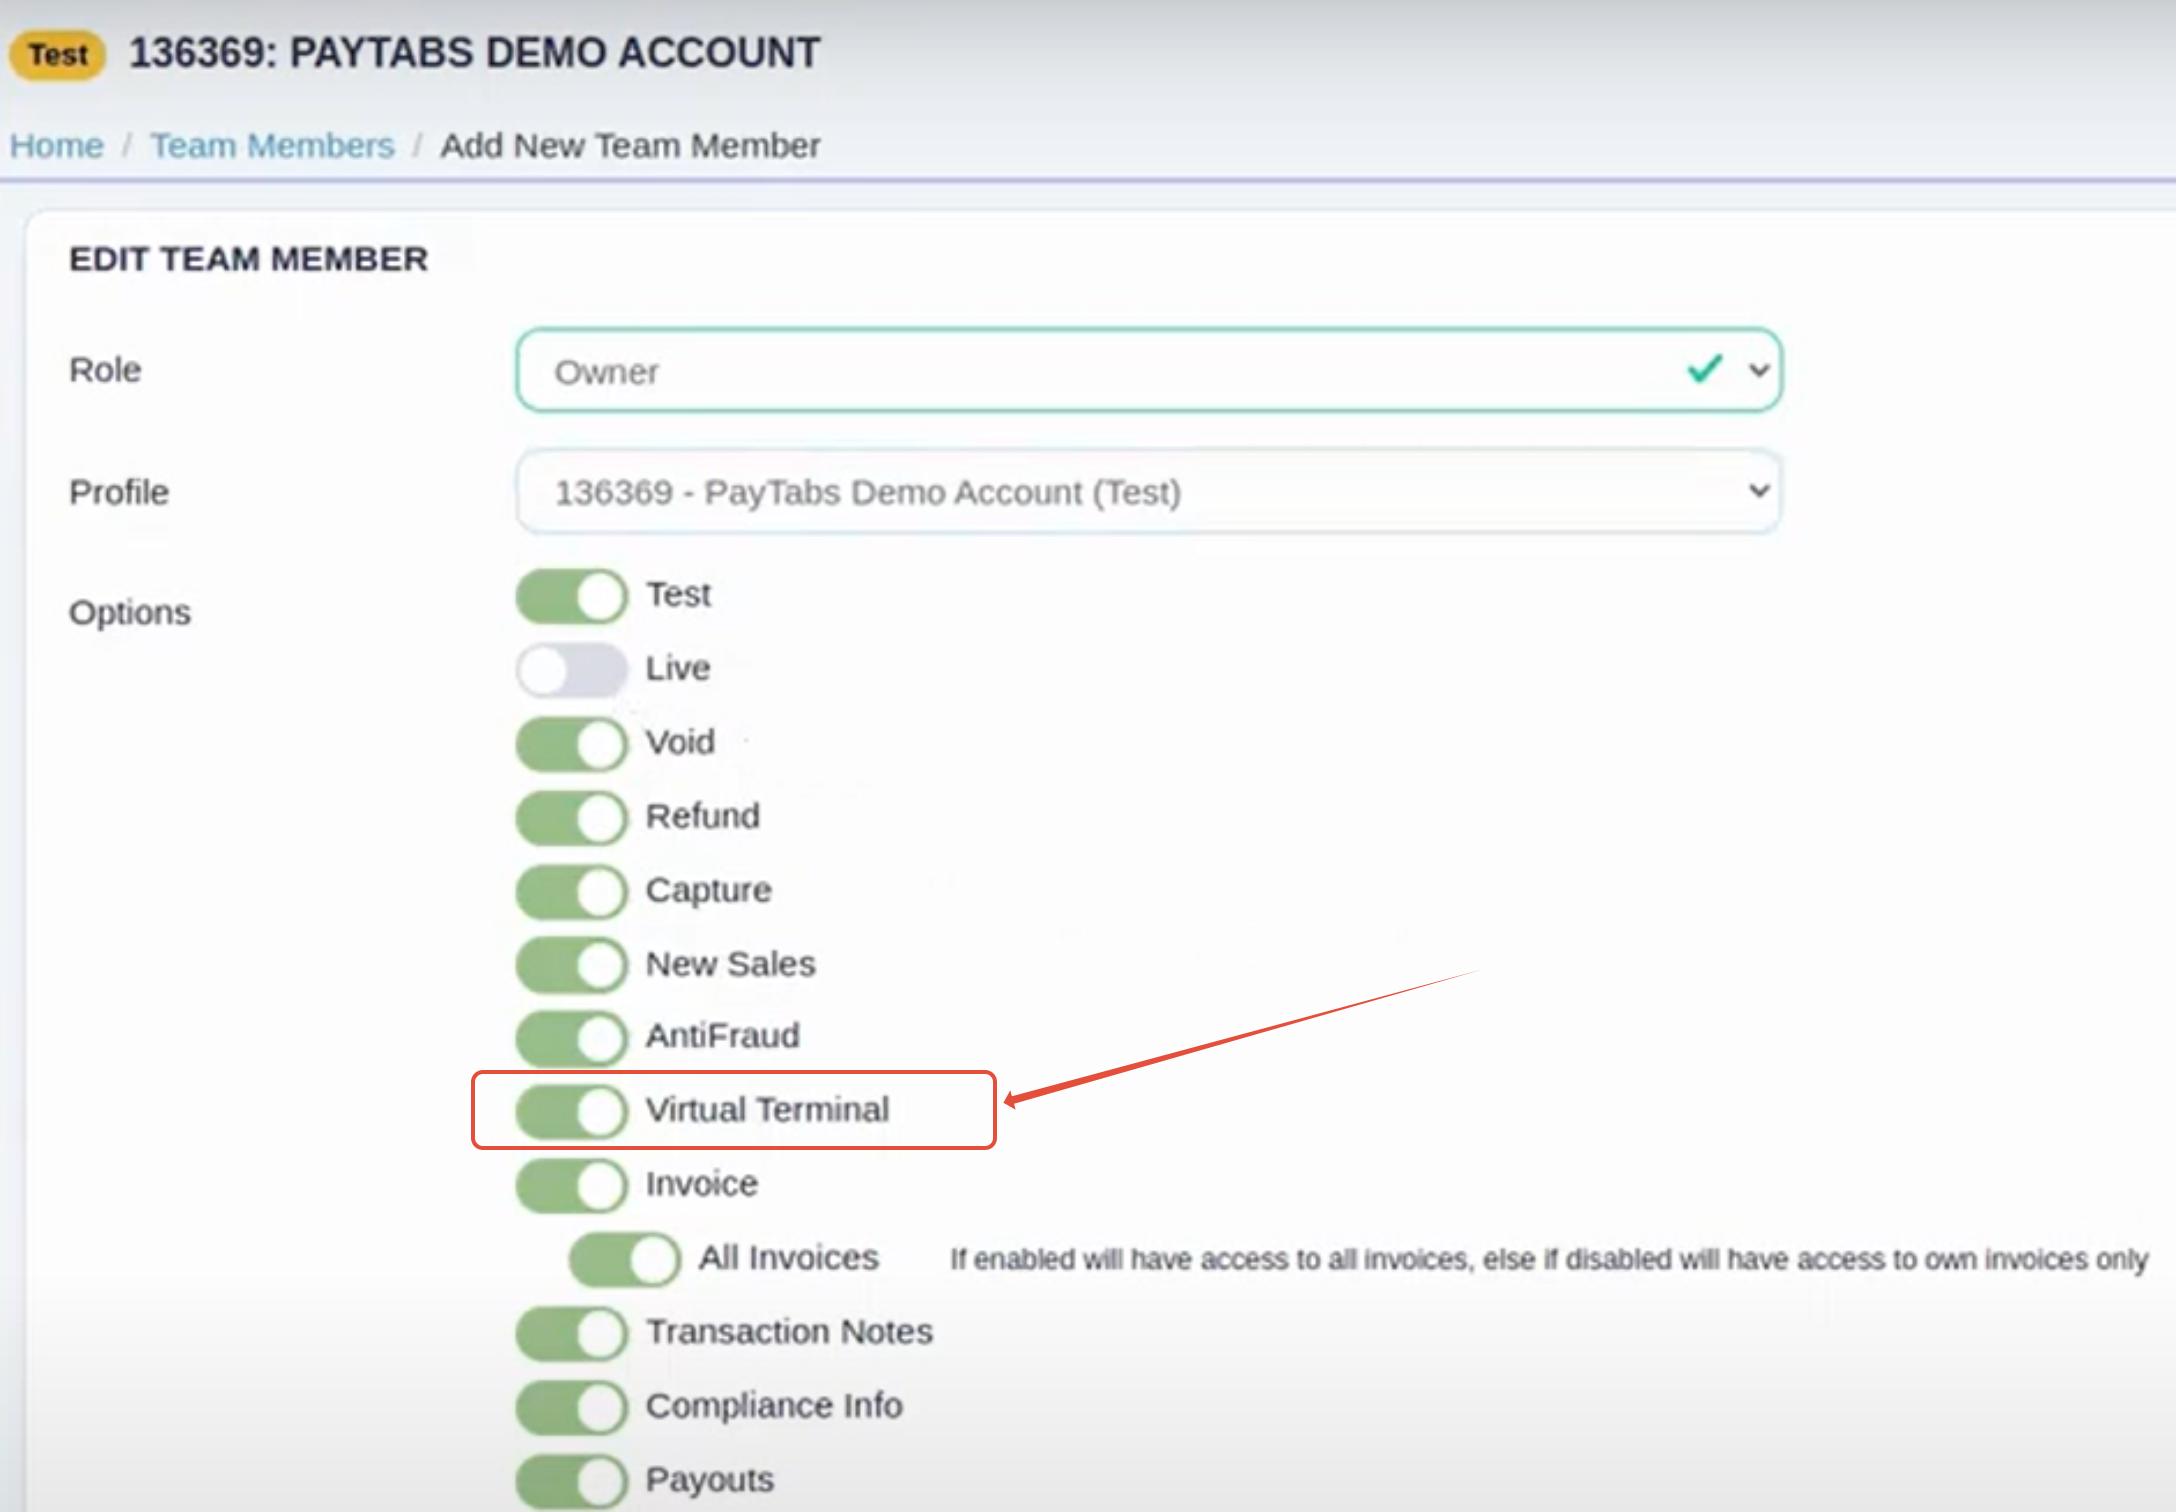Click the Refund label text

(x=703, y=816)
